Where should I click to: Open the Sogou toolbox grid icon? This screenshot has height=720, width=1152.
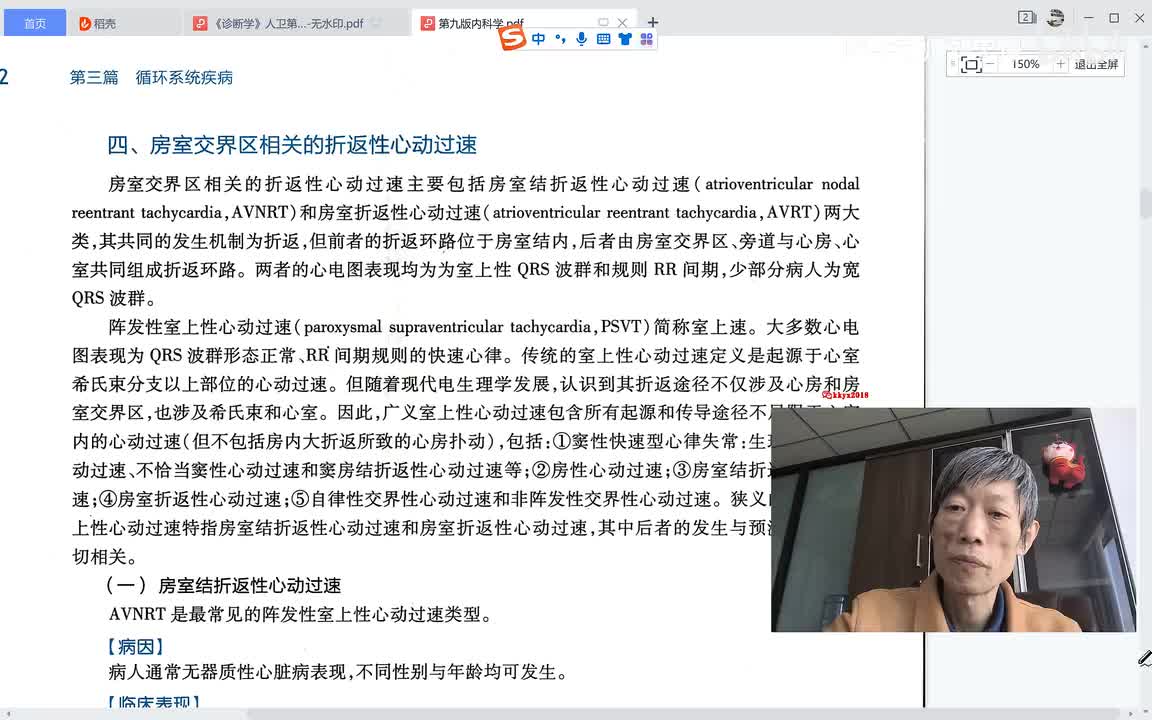pos(647,39)
